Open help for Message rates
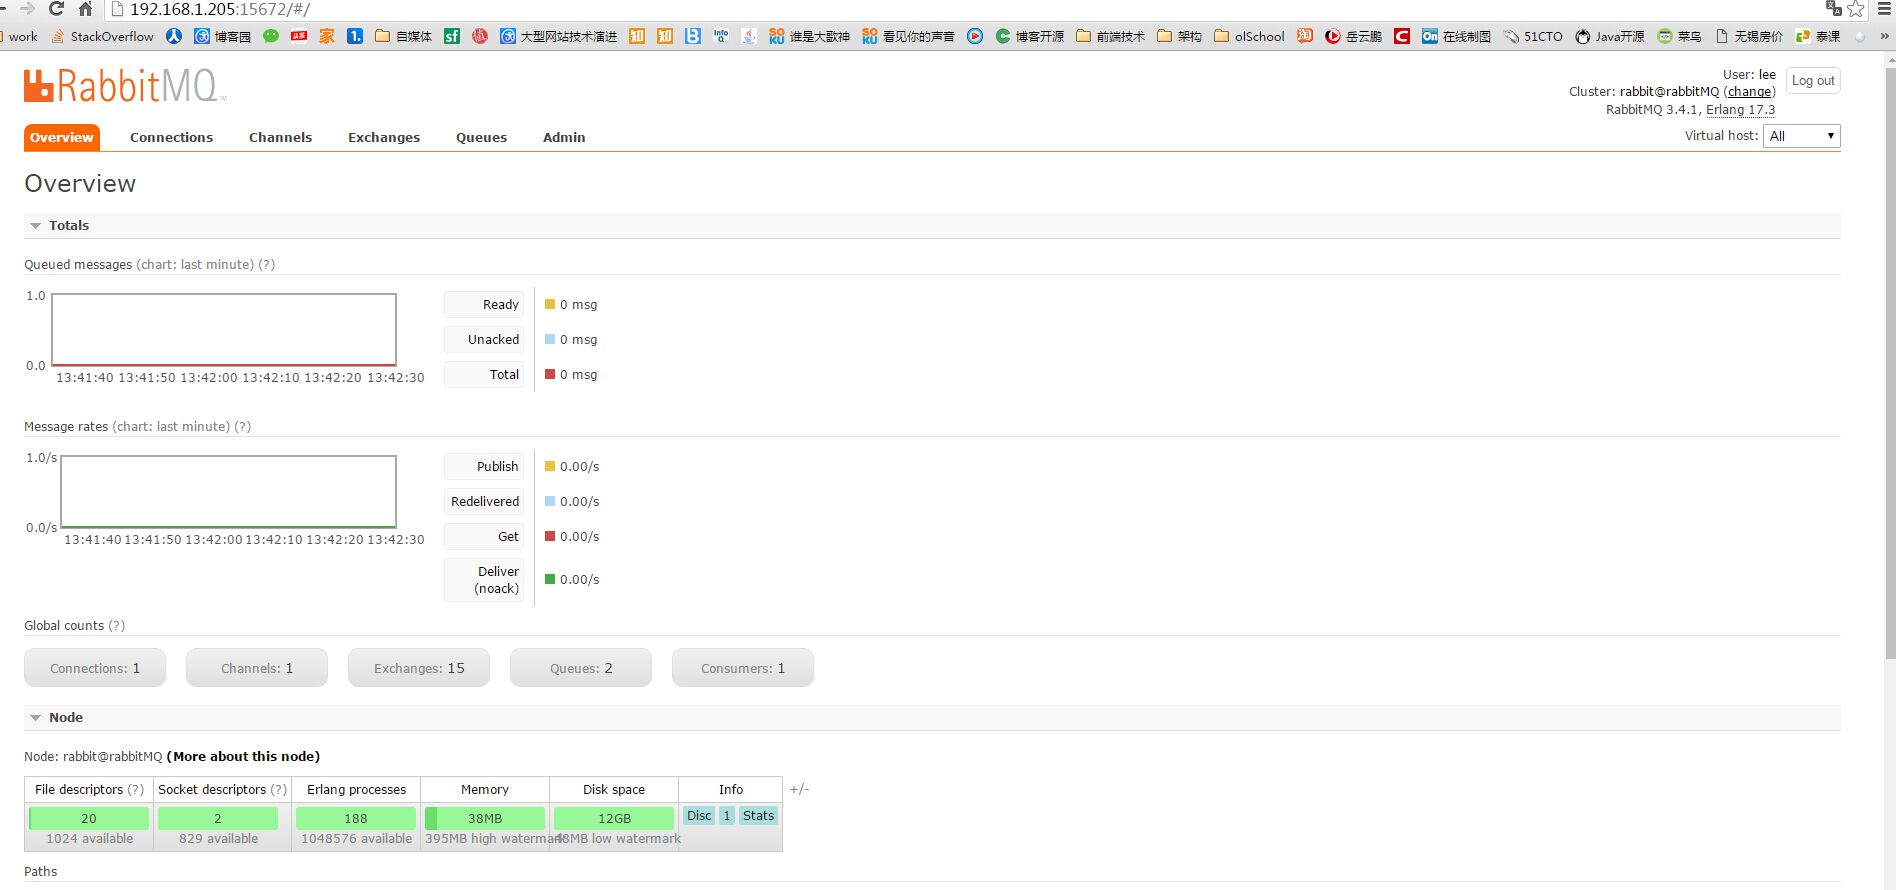Screen dimensions: 1896x890 242,426
